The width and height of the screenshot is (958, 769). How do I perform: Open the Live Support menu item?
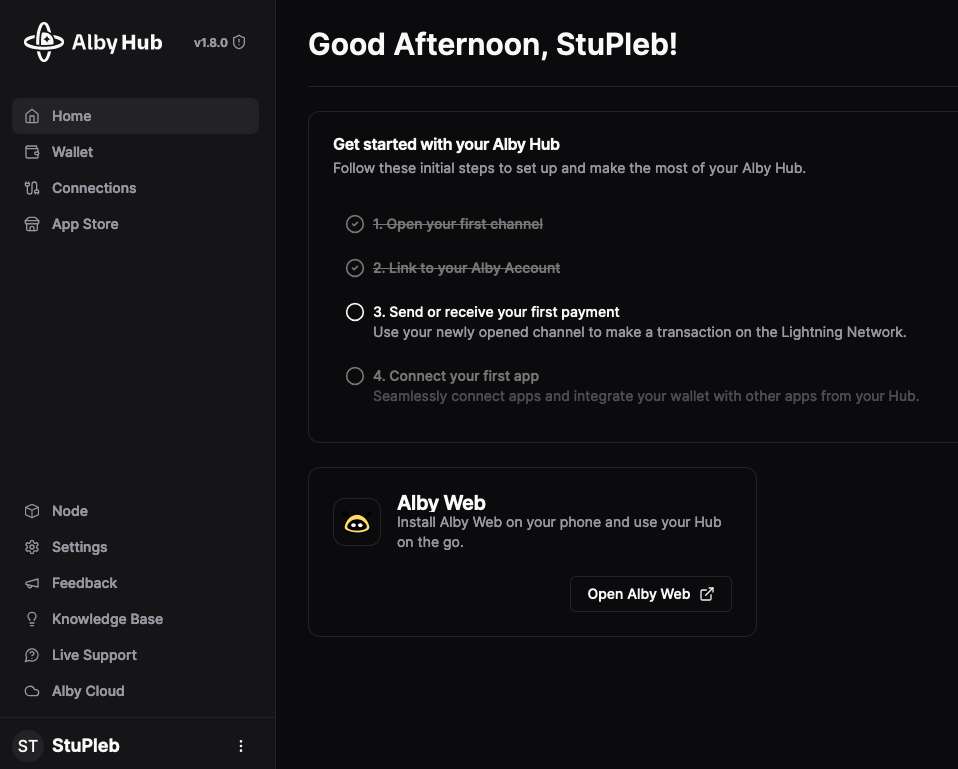coord(94,655)
